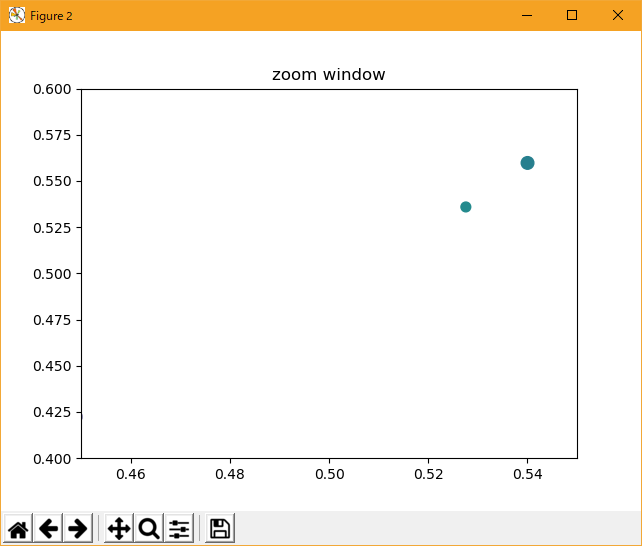The image size is (642, 546).
Task: Click the 'zoom window' plot title
Action: click(x=328, y=75)
